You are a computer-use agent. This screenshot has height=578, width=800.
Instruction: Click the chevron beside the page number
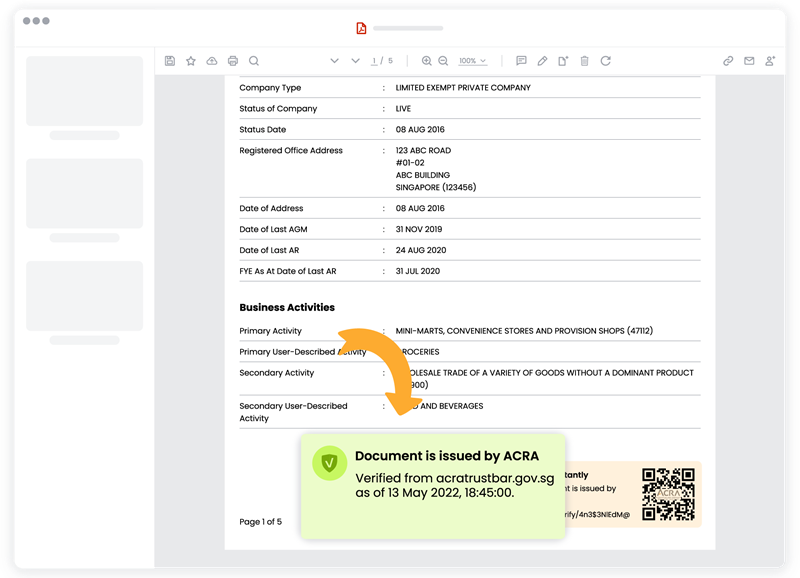tap(355, 61)
